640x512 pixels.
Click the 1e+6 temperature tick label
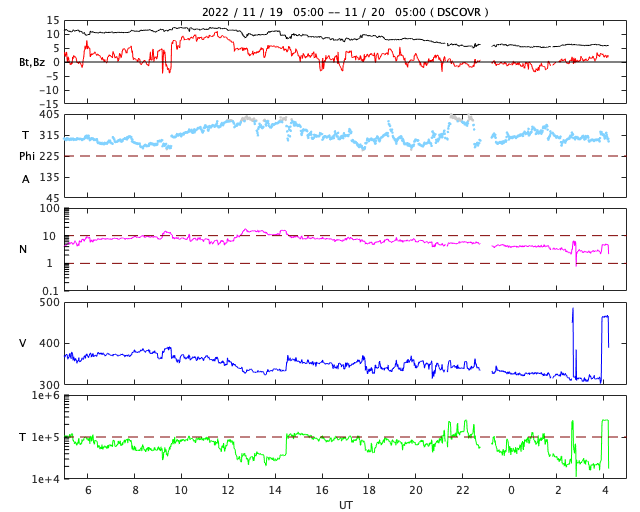(46, 397)
